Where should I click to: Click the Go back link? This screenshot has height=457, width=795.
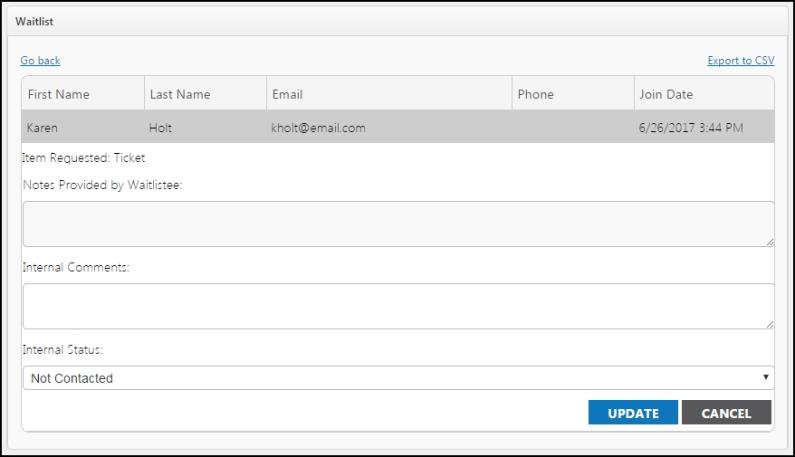[x=40, y=60]
